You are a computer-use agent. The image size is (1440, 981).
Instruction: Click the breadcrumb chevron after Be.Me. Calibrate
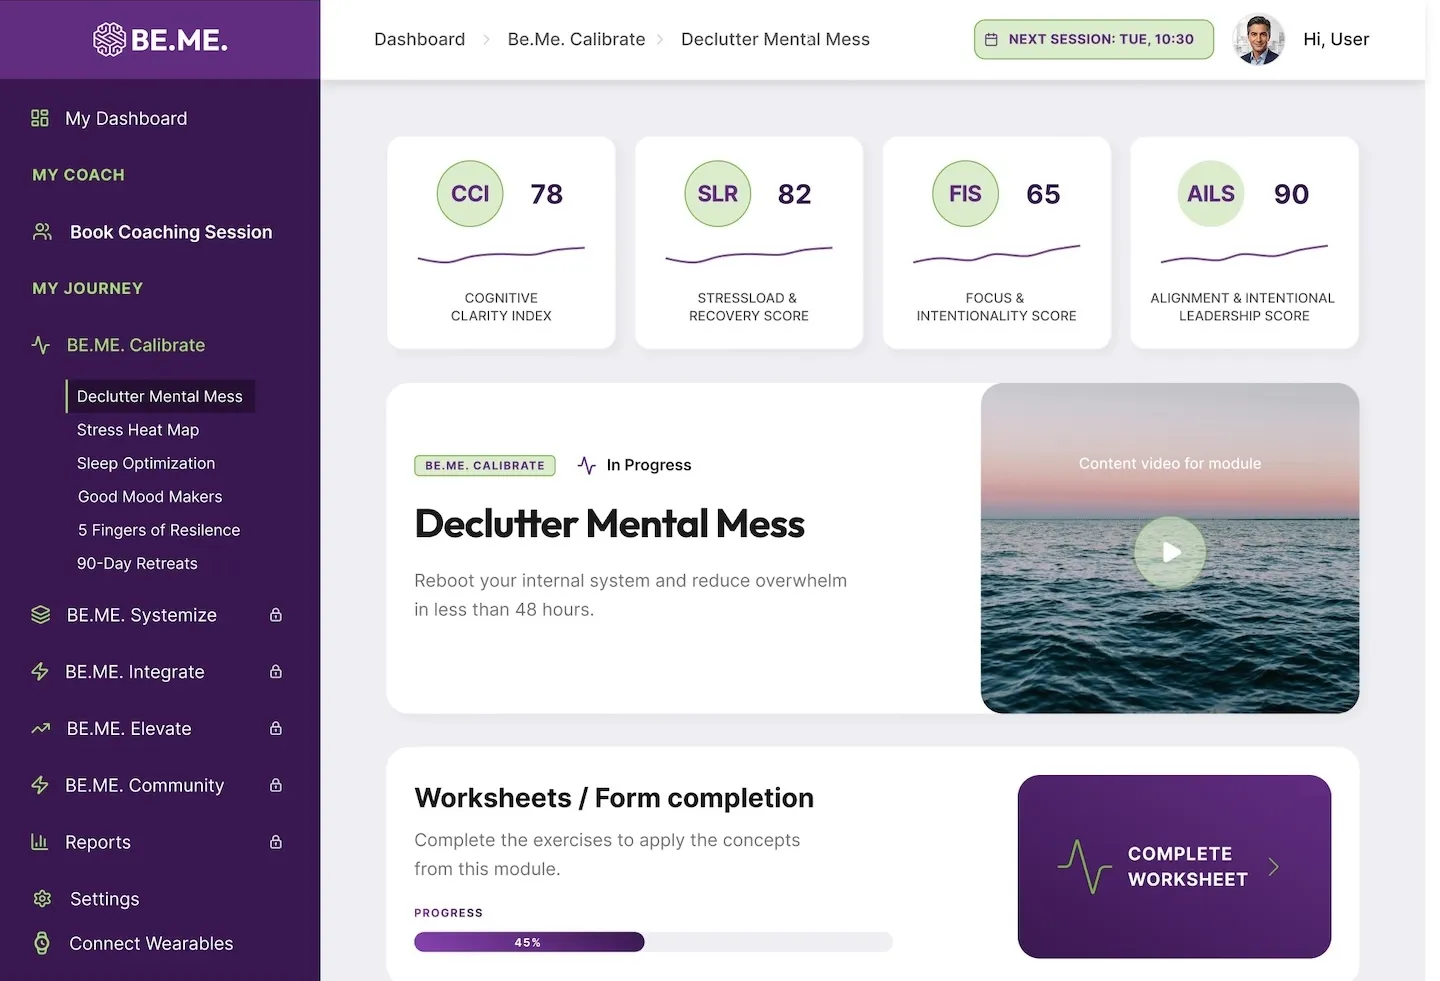tap(660, 40)
